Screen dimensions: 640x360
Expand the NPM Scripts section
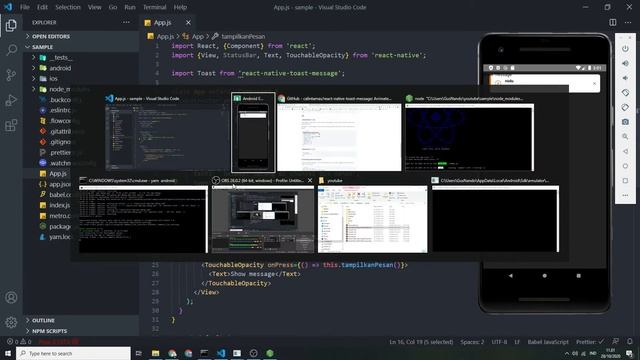coord(81,331)
